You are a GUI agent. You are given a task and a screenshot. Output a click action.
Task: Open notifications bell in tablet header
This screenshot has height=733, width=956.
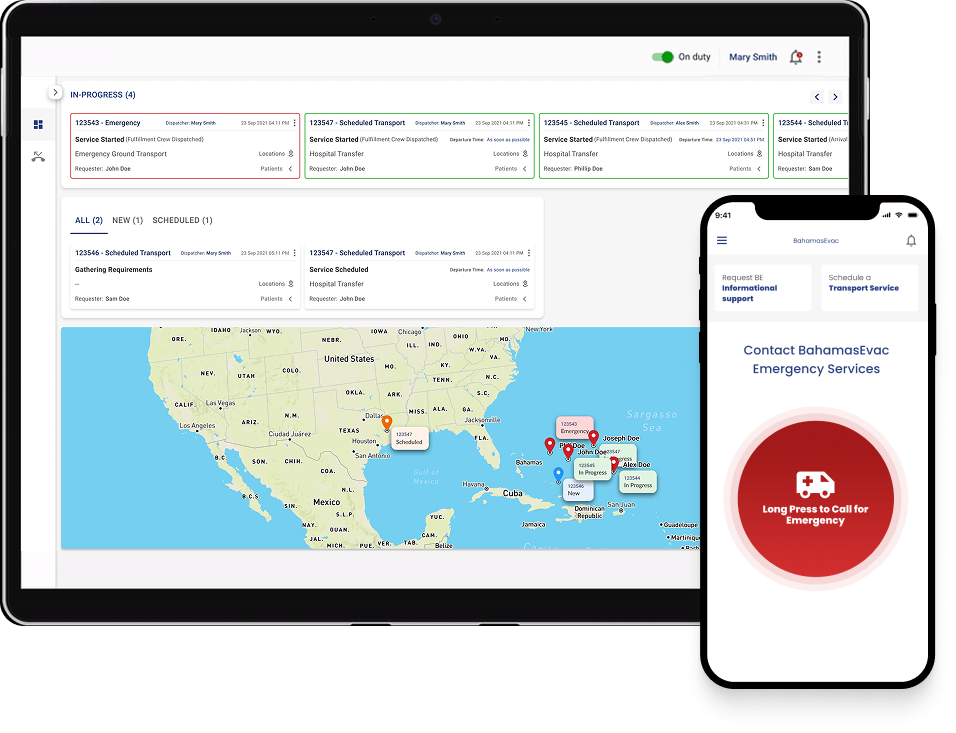pos(796,57)
